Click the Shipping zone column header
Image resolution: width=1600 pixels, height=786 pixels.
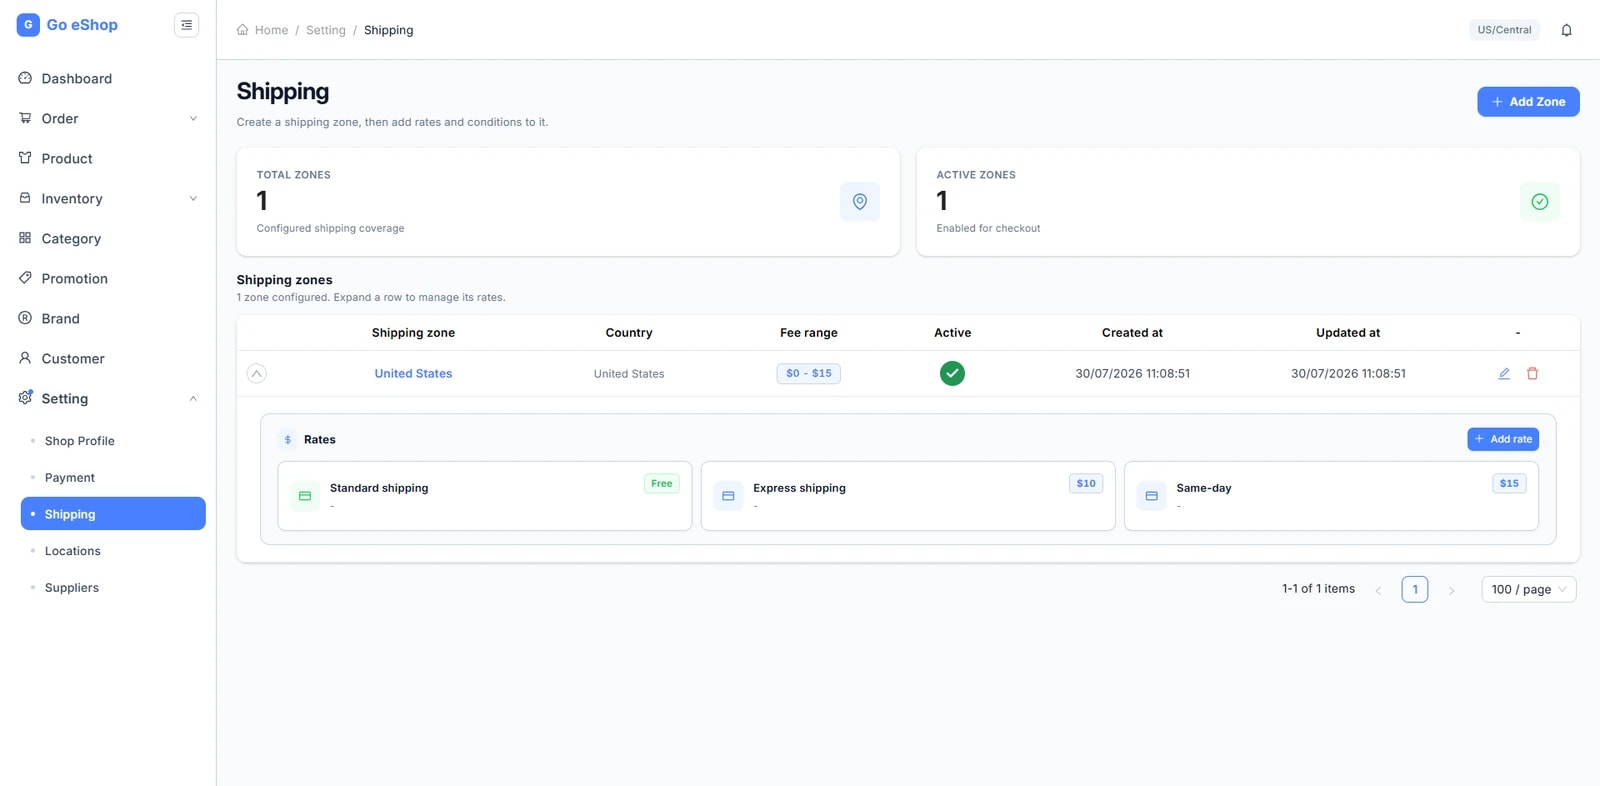413,333
